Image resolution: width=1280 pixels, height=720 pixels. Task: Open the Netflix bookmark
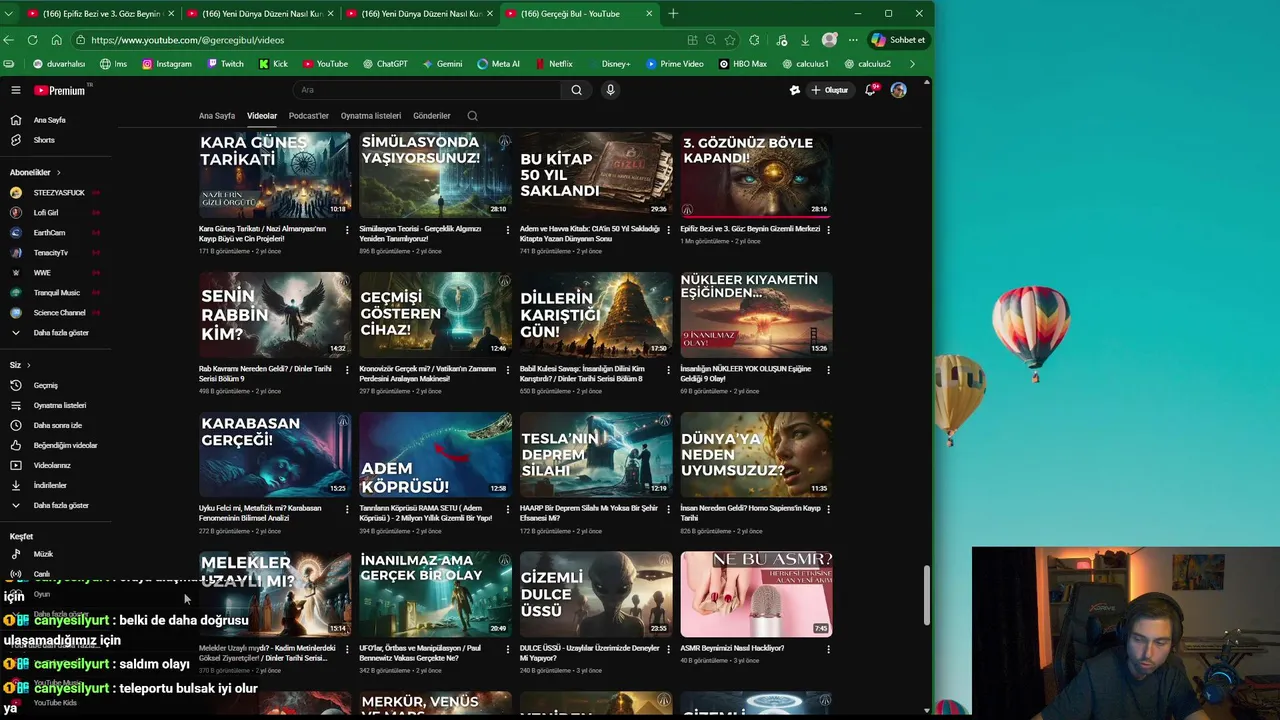coord(554,64)
